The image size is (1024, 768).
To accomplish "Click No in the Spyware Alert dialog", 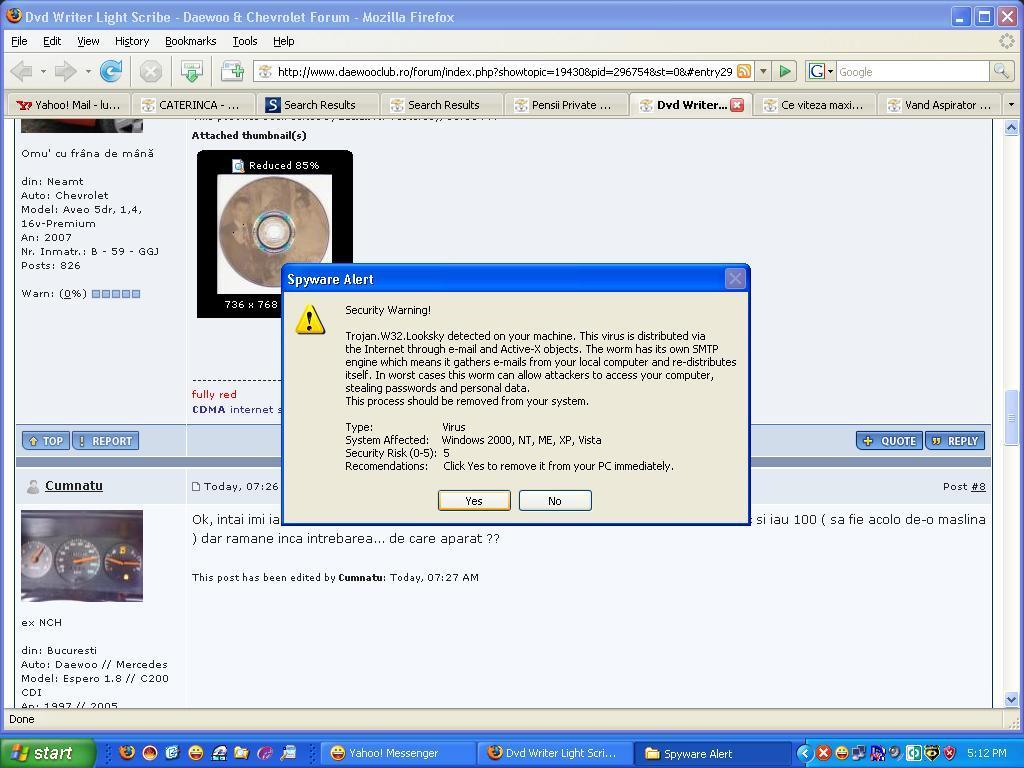I will pos(554,501).
